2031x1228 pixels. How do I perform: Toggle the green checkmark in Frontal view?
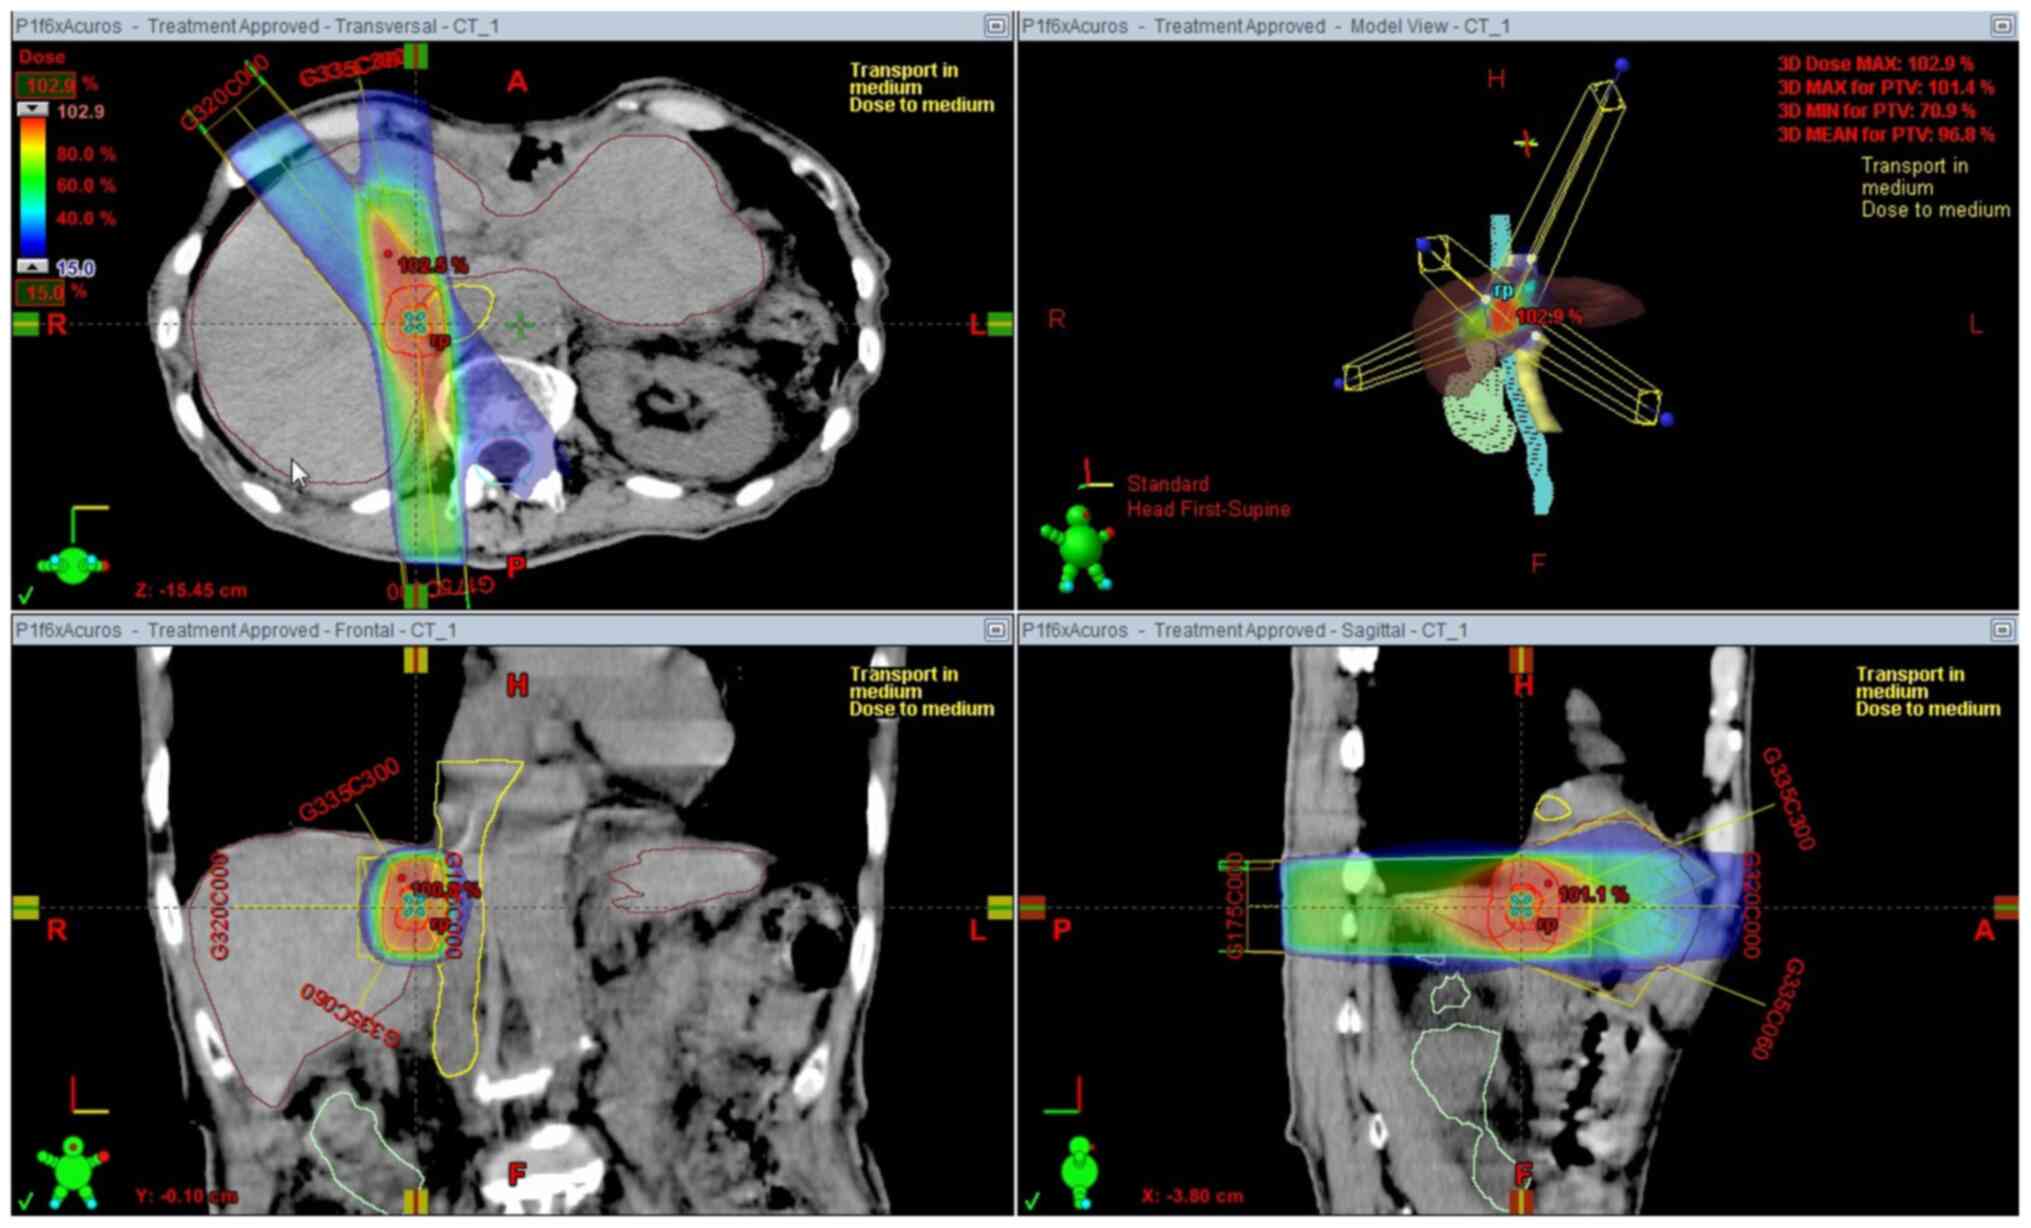26,1199
